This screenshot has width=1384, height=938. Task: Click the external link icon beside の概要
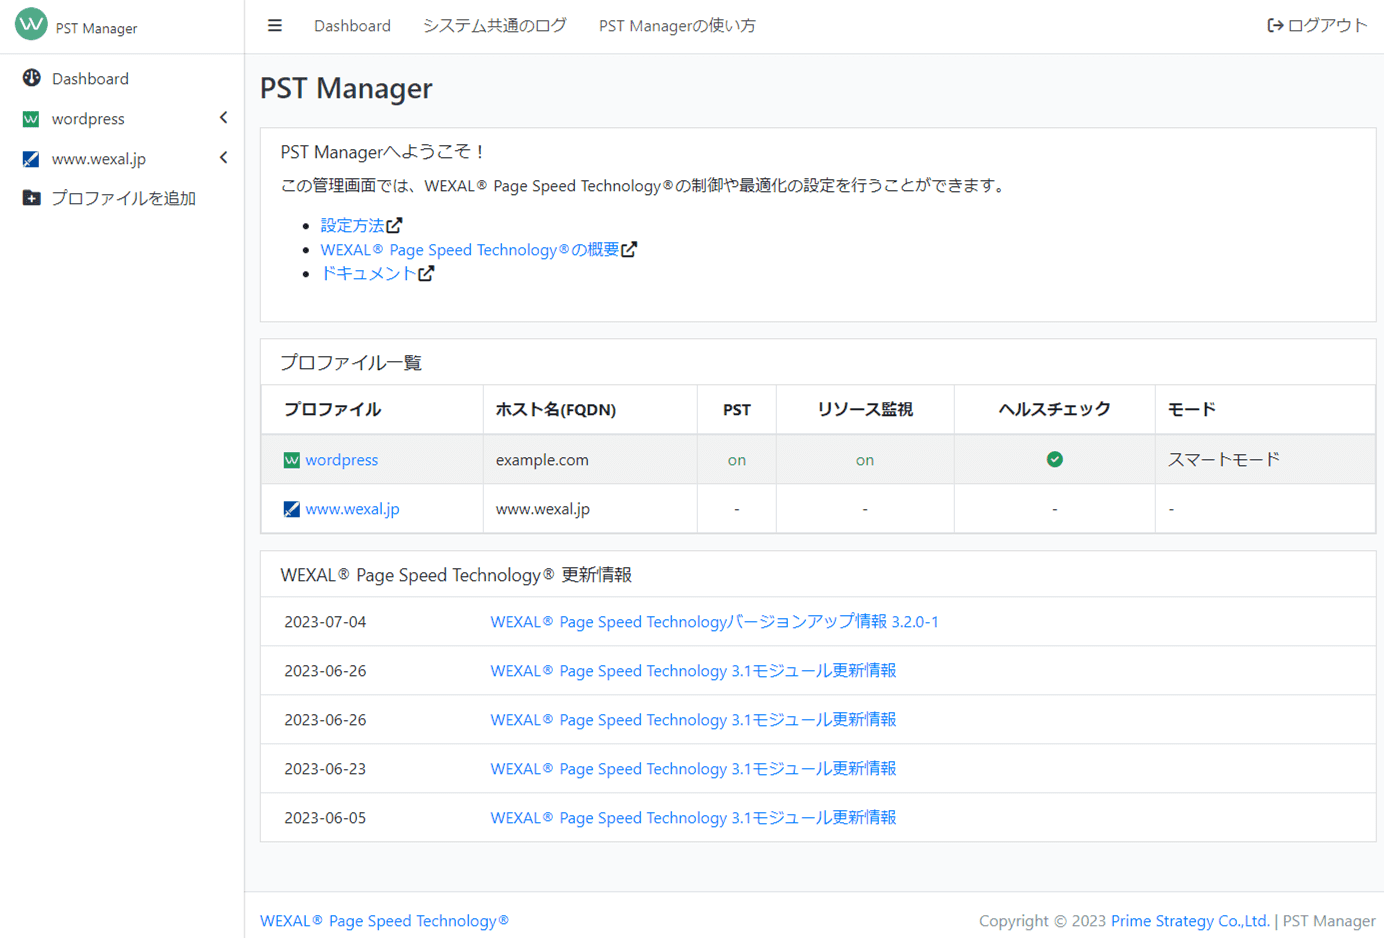point(629,250)
